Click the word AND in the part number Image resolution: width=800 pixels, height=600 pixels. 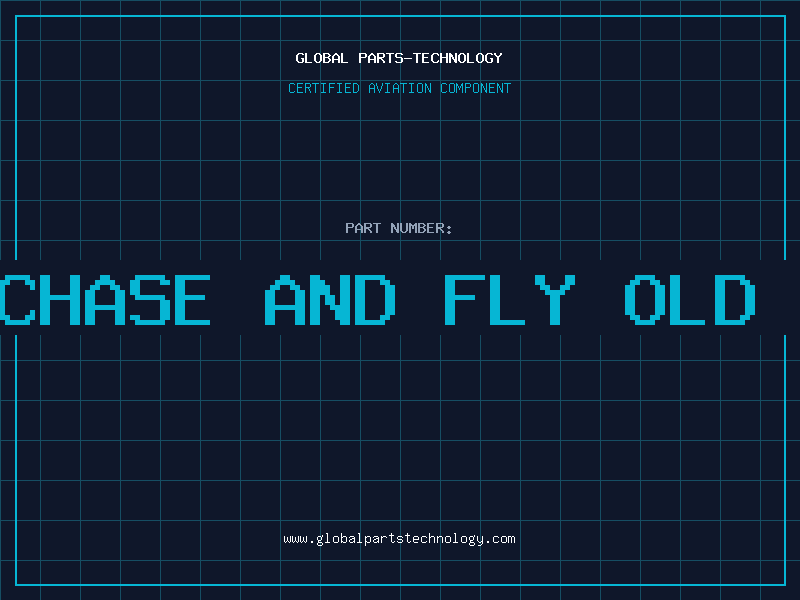tap(330, 299)
